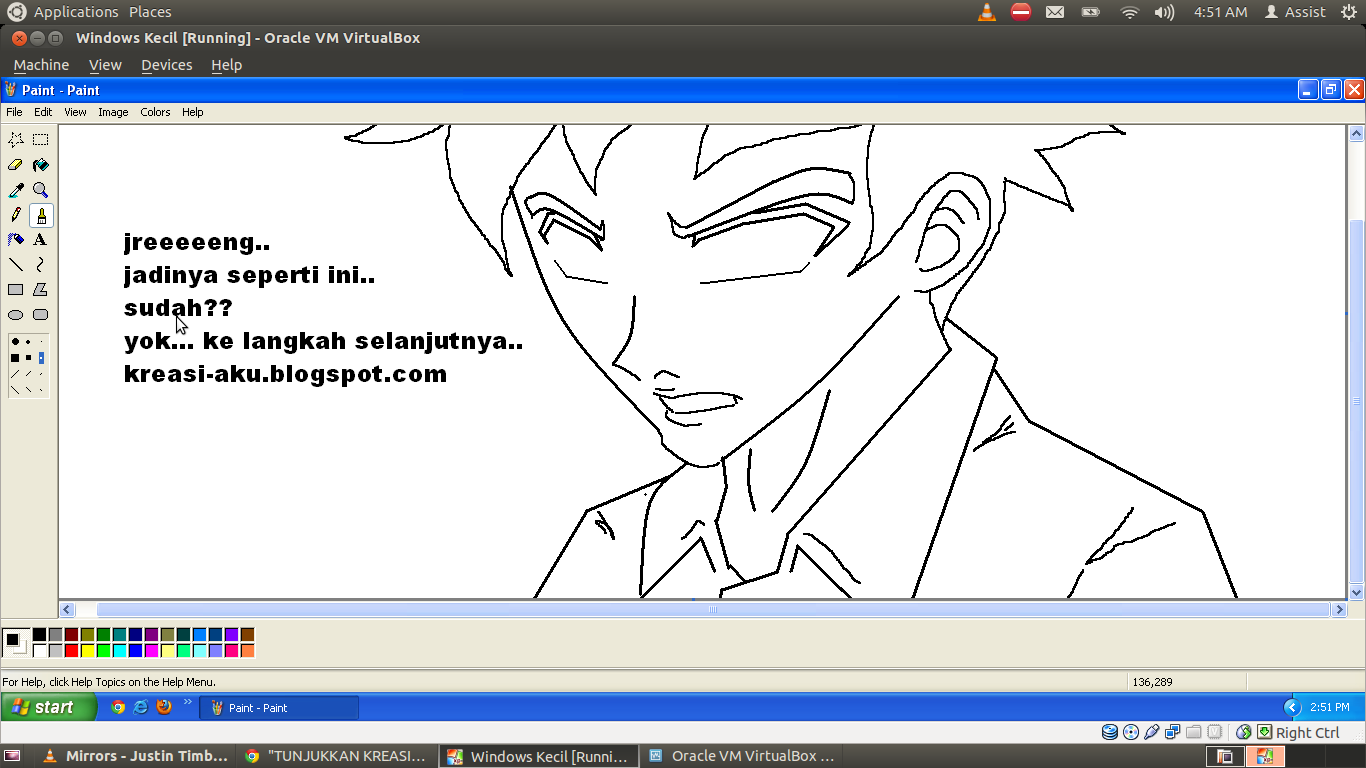The image size is (1366, 768).
Task: Click the canvas scroll up arrow
Action: [x=1357, y=133]
